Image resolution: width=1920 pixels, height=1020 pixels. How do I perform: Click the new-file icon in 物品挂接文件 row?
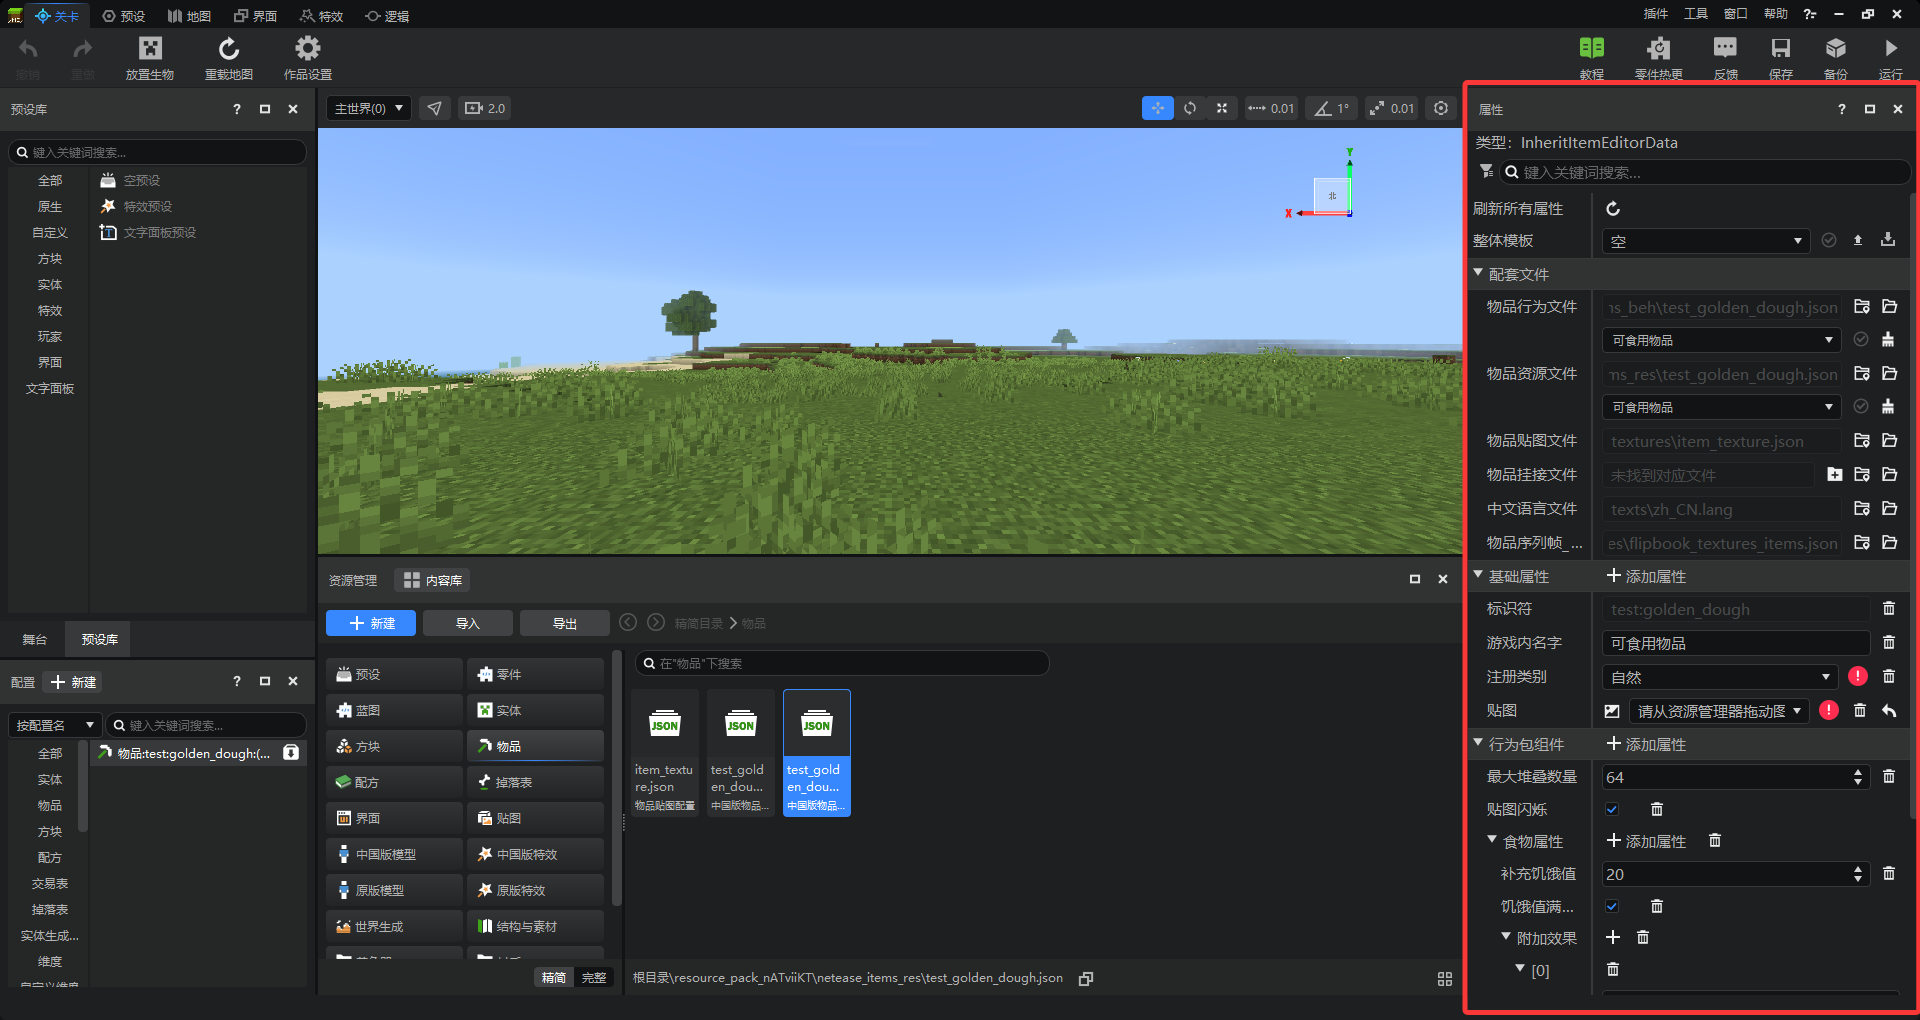coord(1834,474)
